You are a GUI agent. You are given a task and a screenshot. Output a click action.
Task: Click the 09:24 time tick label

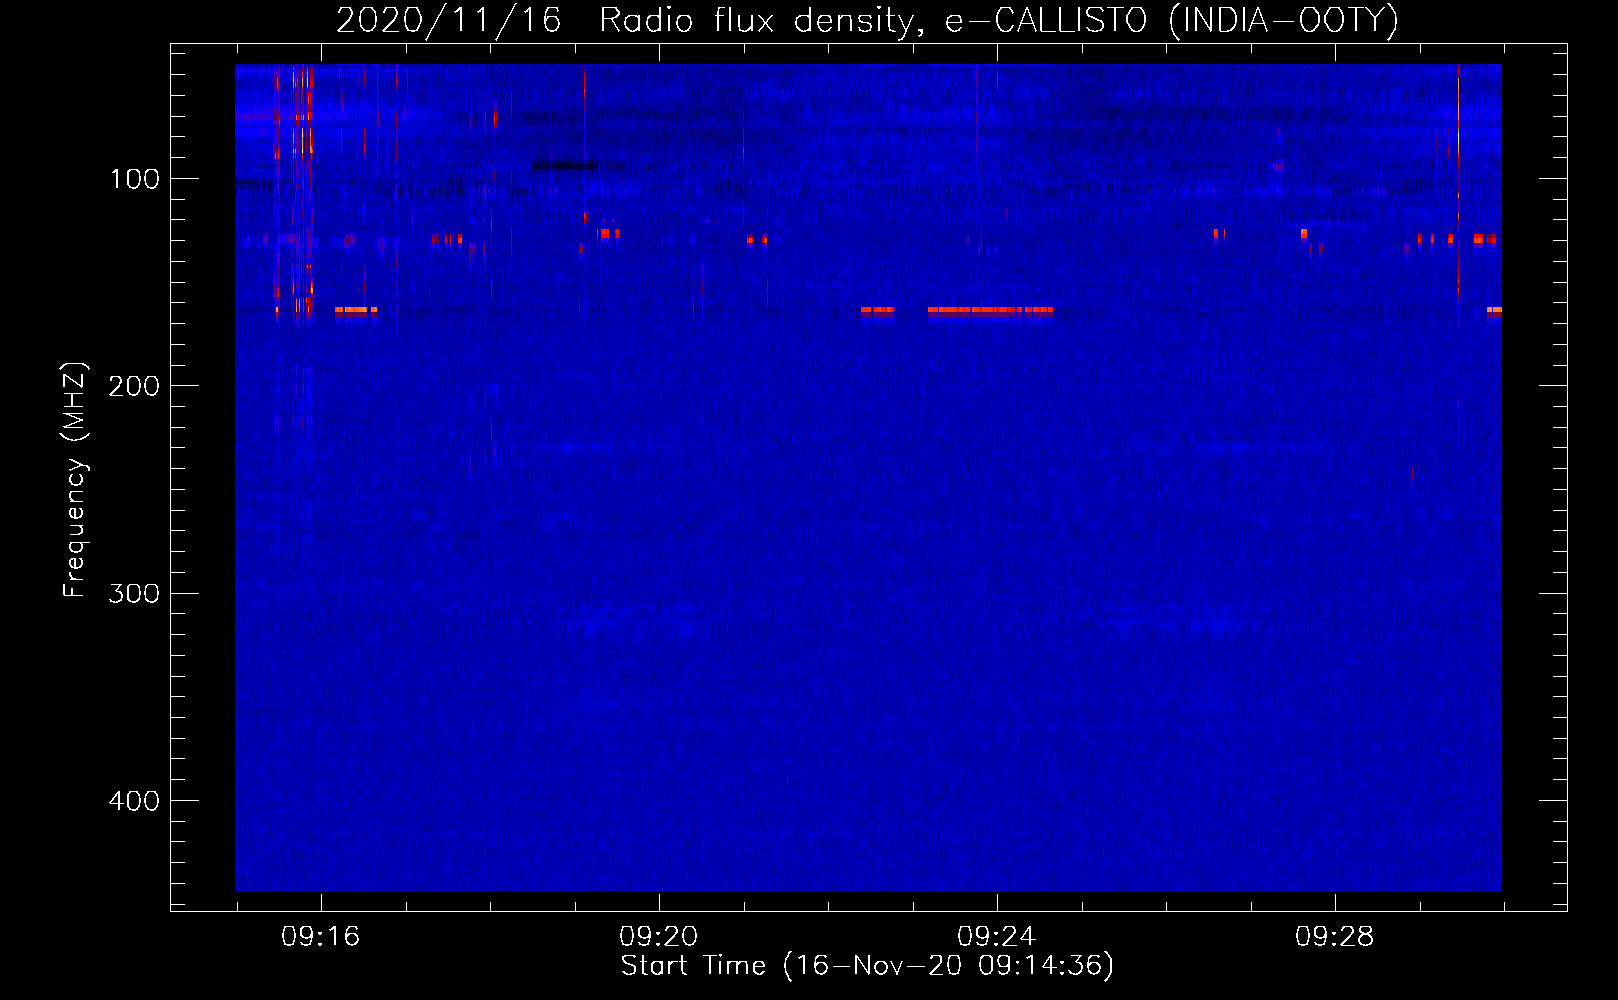pos(996,937)
